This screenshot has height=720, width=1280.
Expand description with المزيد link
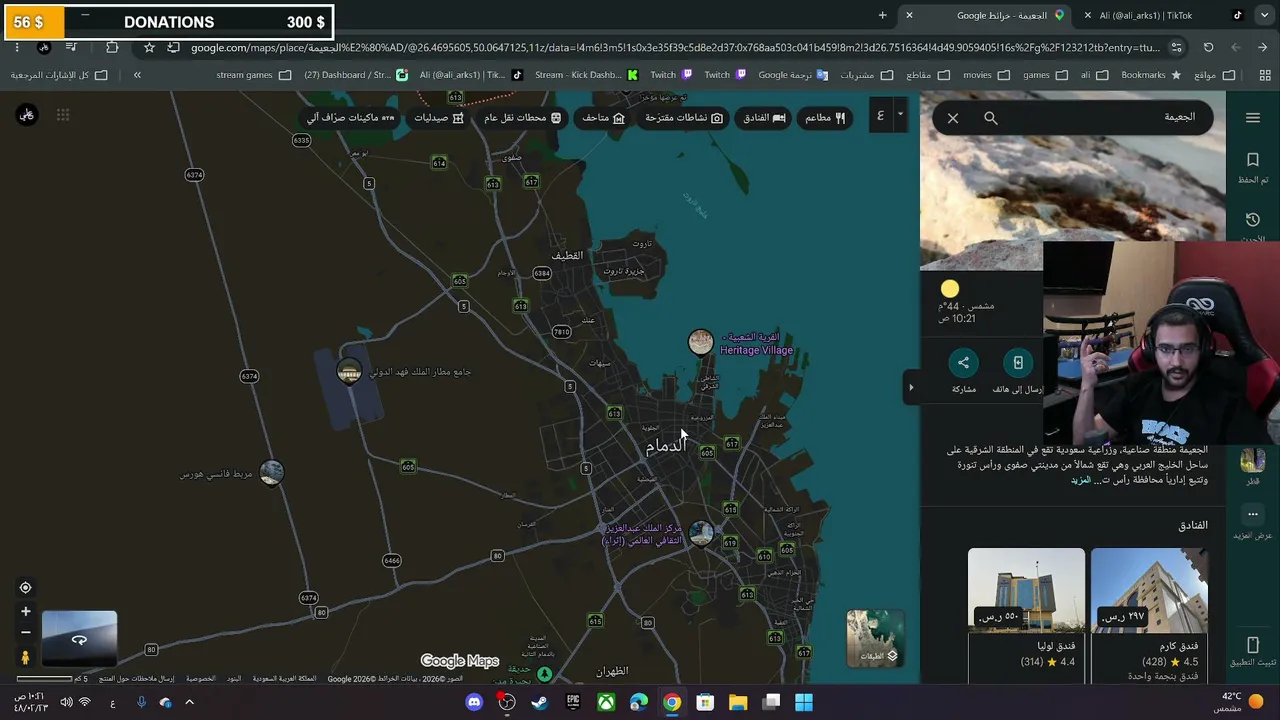click(1081, 480)
